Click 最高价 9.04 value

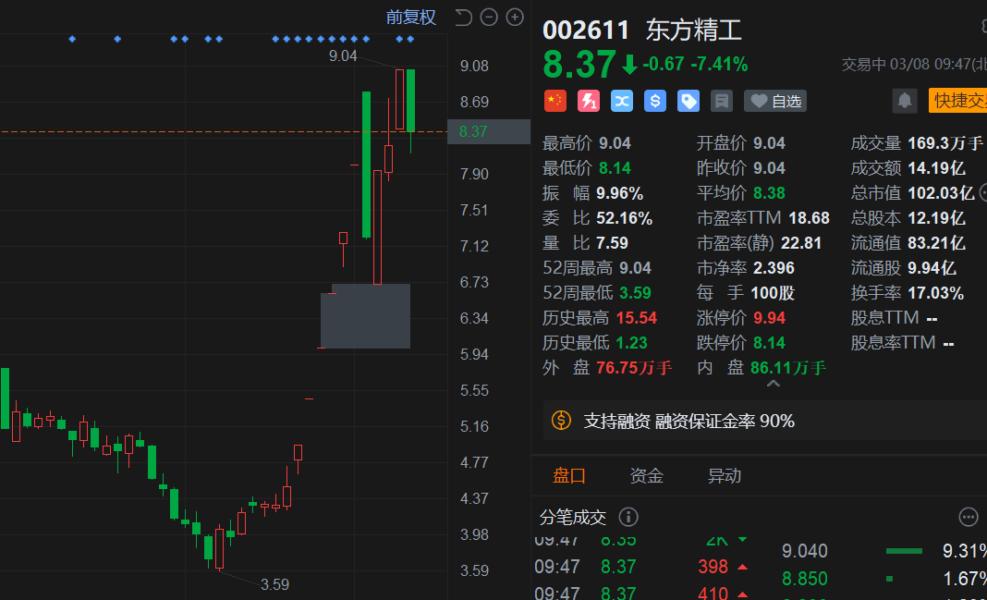pyautogui.click(x=614, y=144)
